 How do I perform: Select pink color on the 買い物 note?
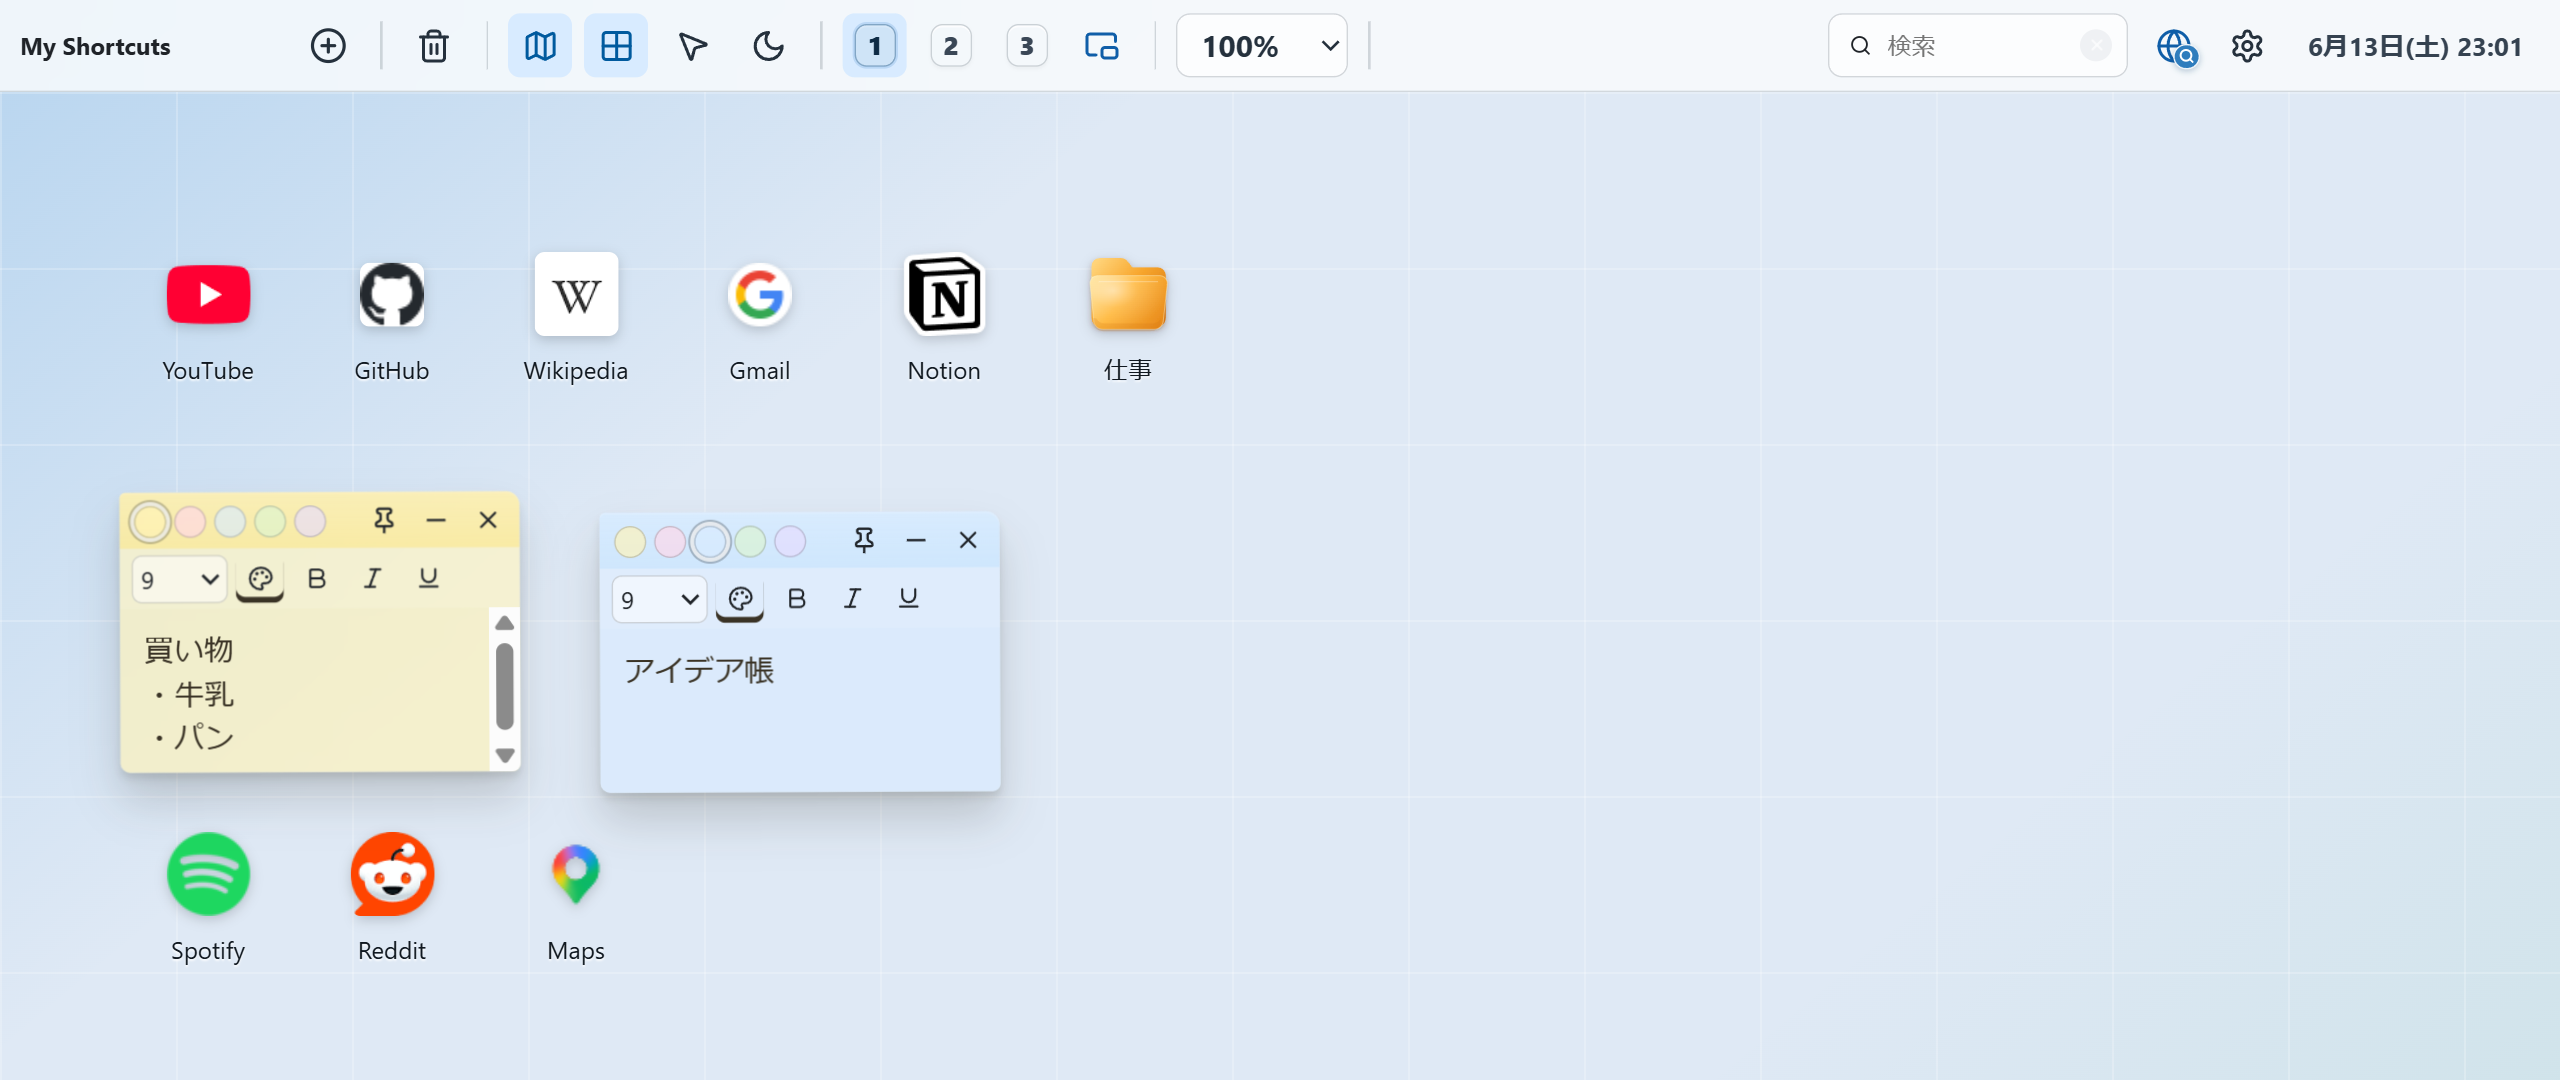(x=190, y=521)
